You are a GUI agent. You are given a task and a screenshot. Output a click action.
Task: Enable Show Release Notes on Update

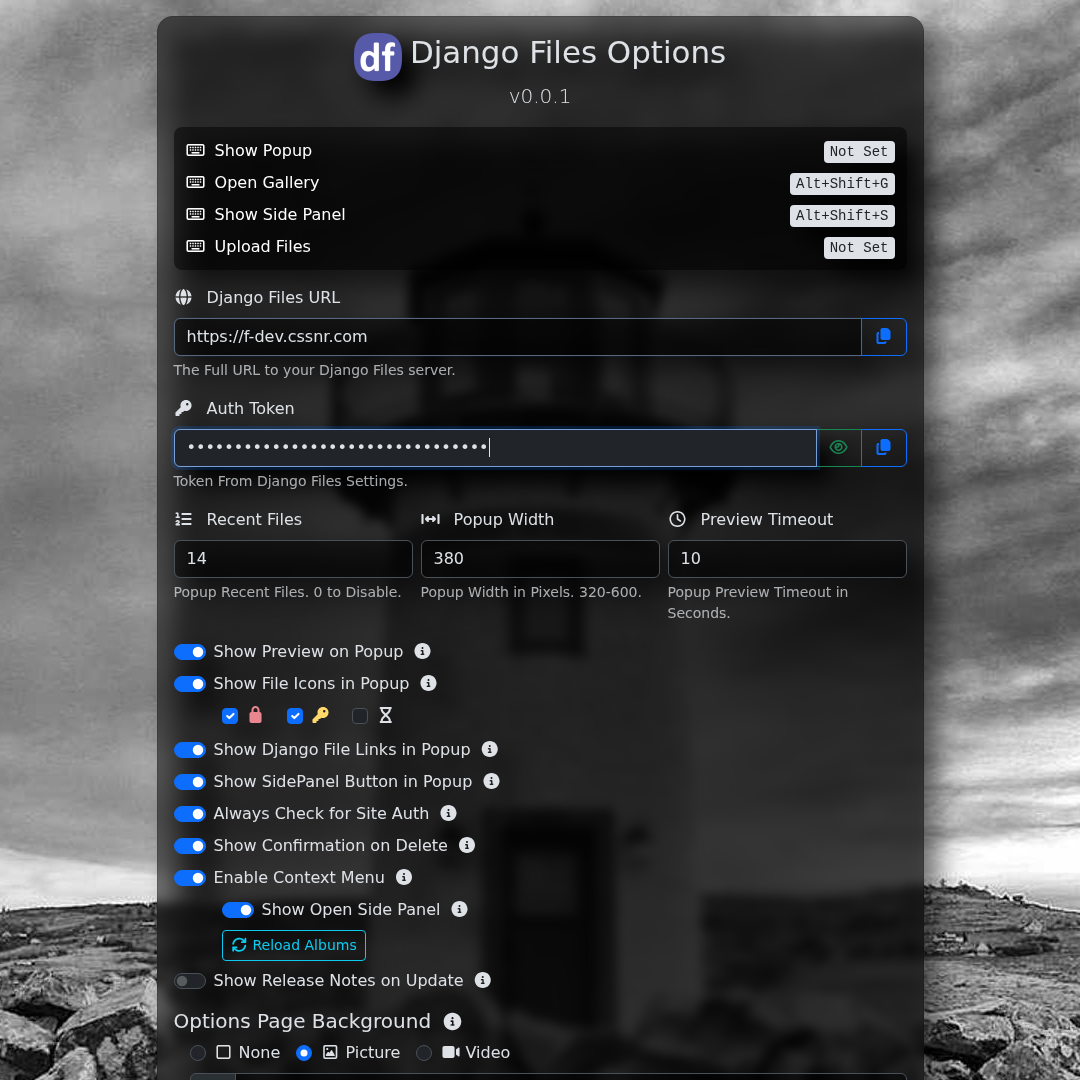[x=190, y=981]
